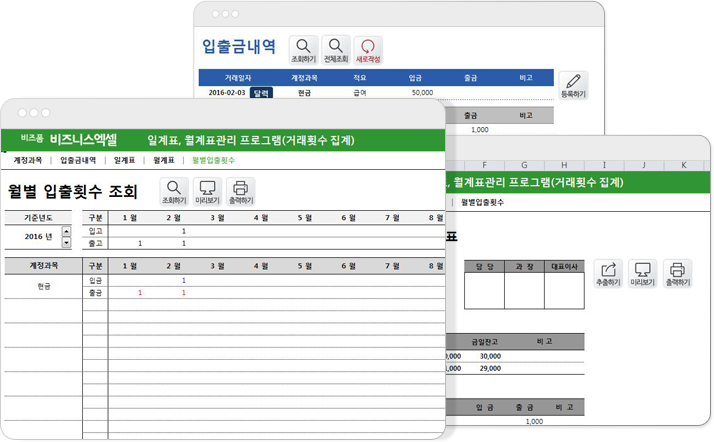
Task: Decrease 기준년도 with the down spinner arrow
Action: 66,242
